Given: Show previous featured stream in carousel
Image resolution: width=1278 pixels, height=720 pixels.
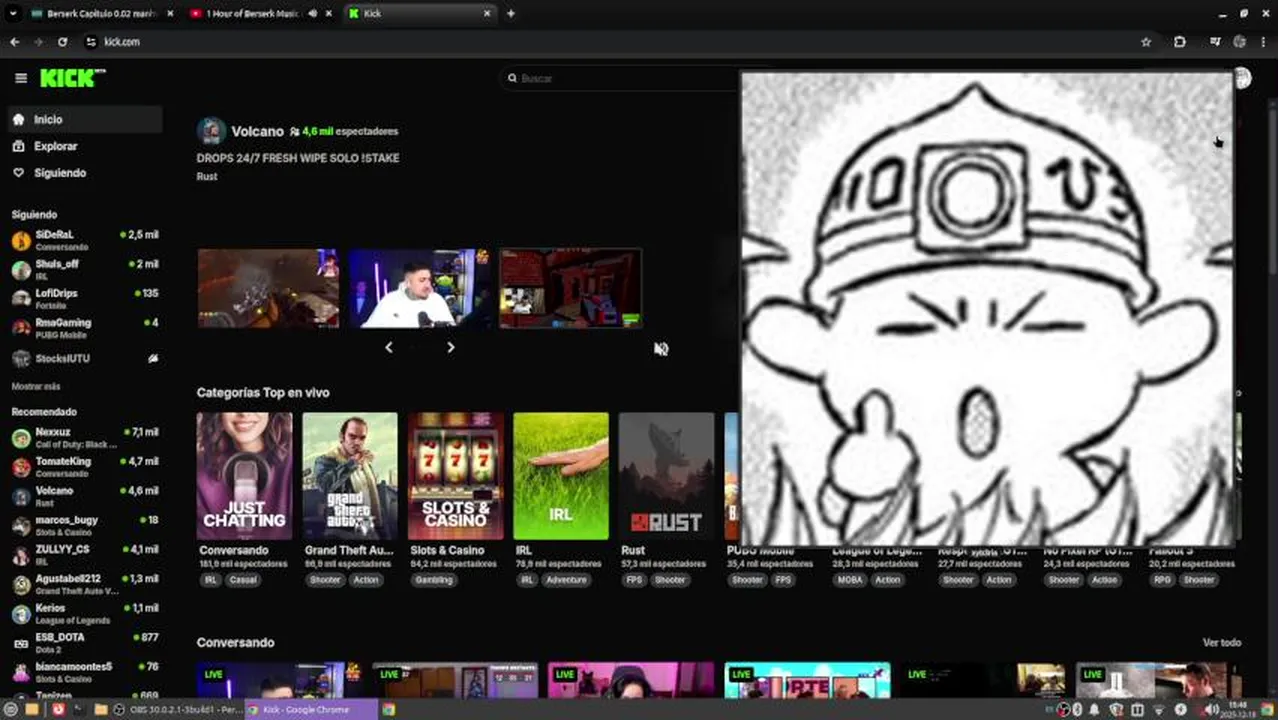Looking at the screenshot, I should coord(389,348).
